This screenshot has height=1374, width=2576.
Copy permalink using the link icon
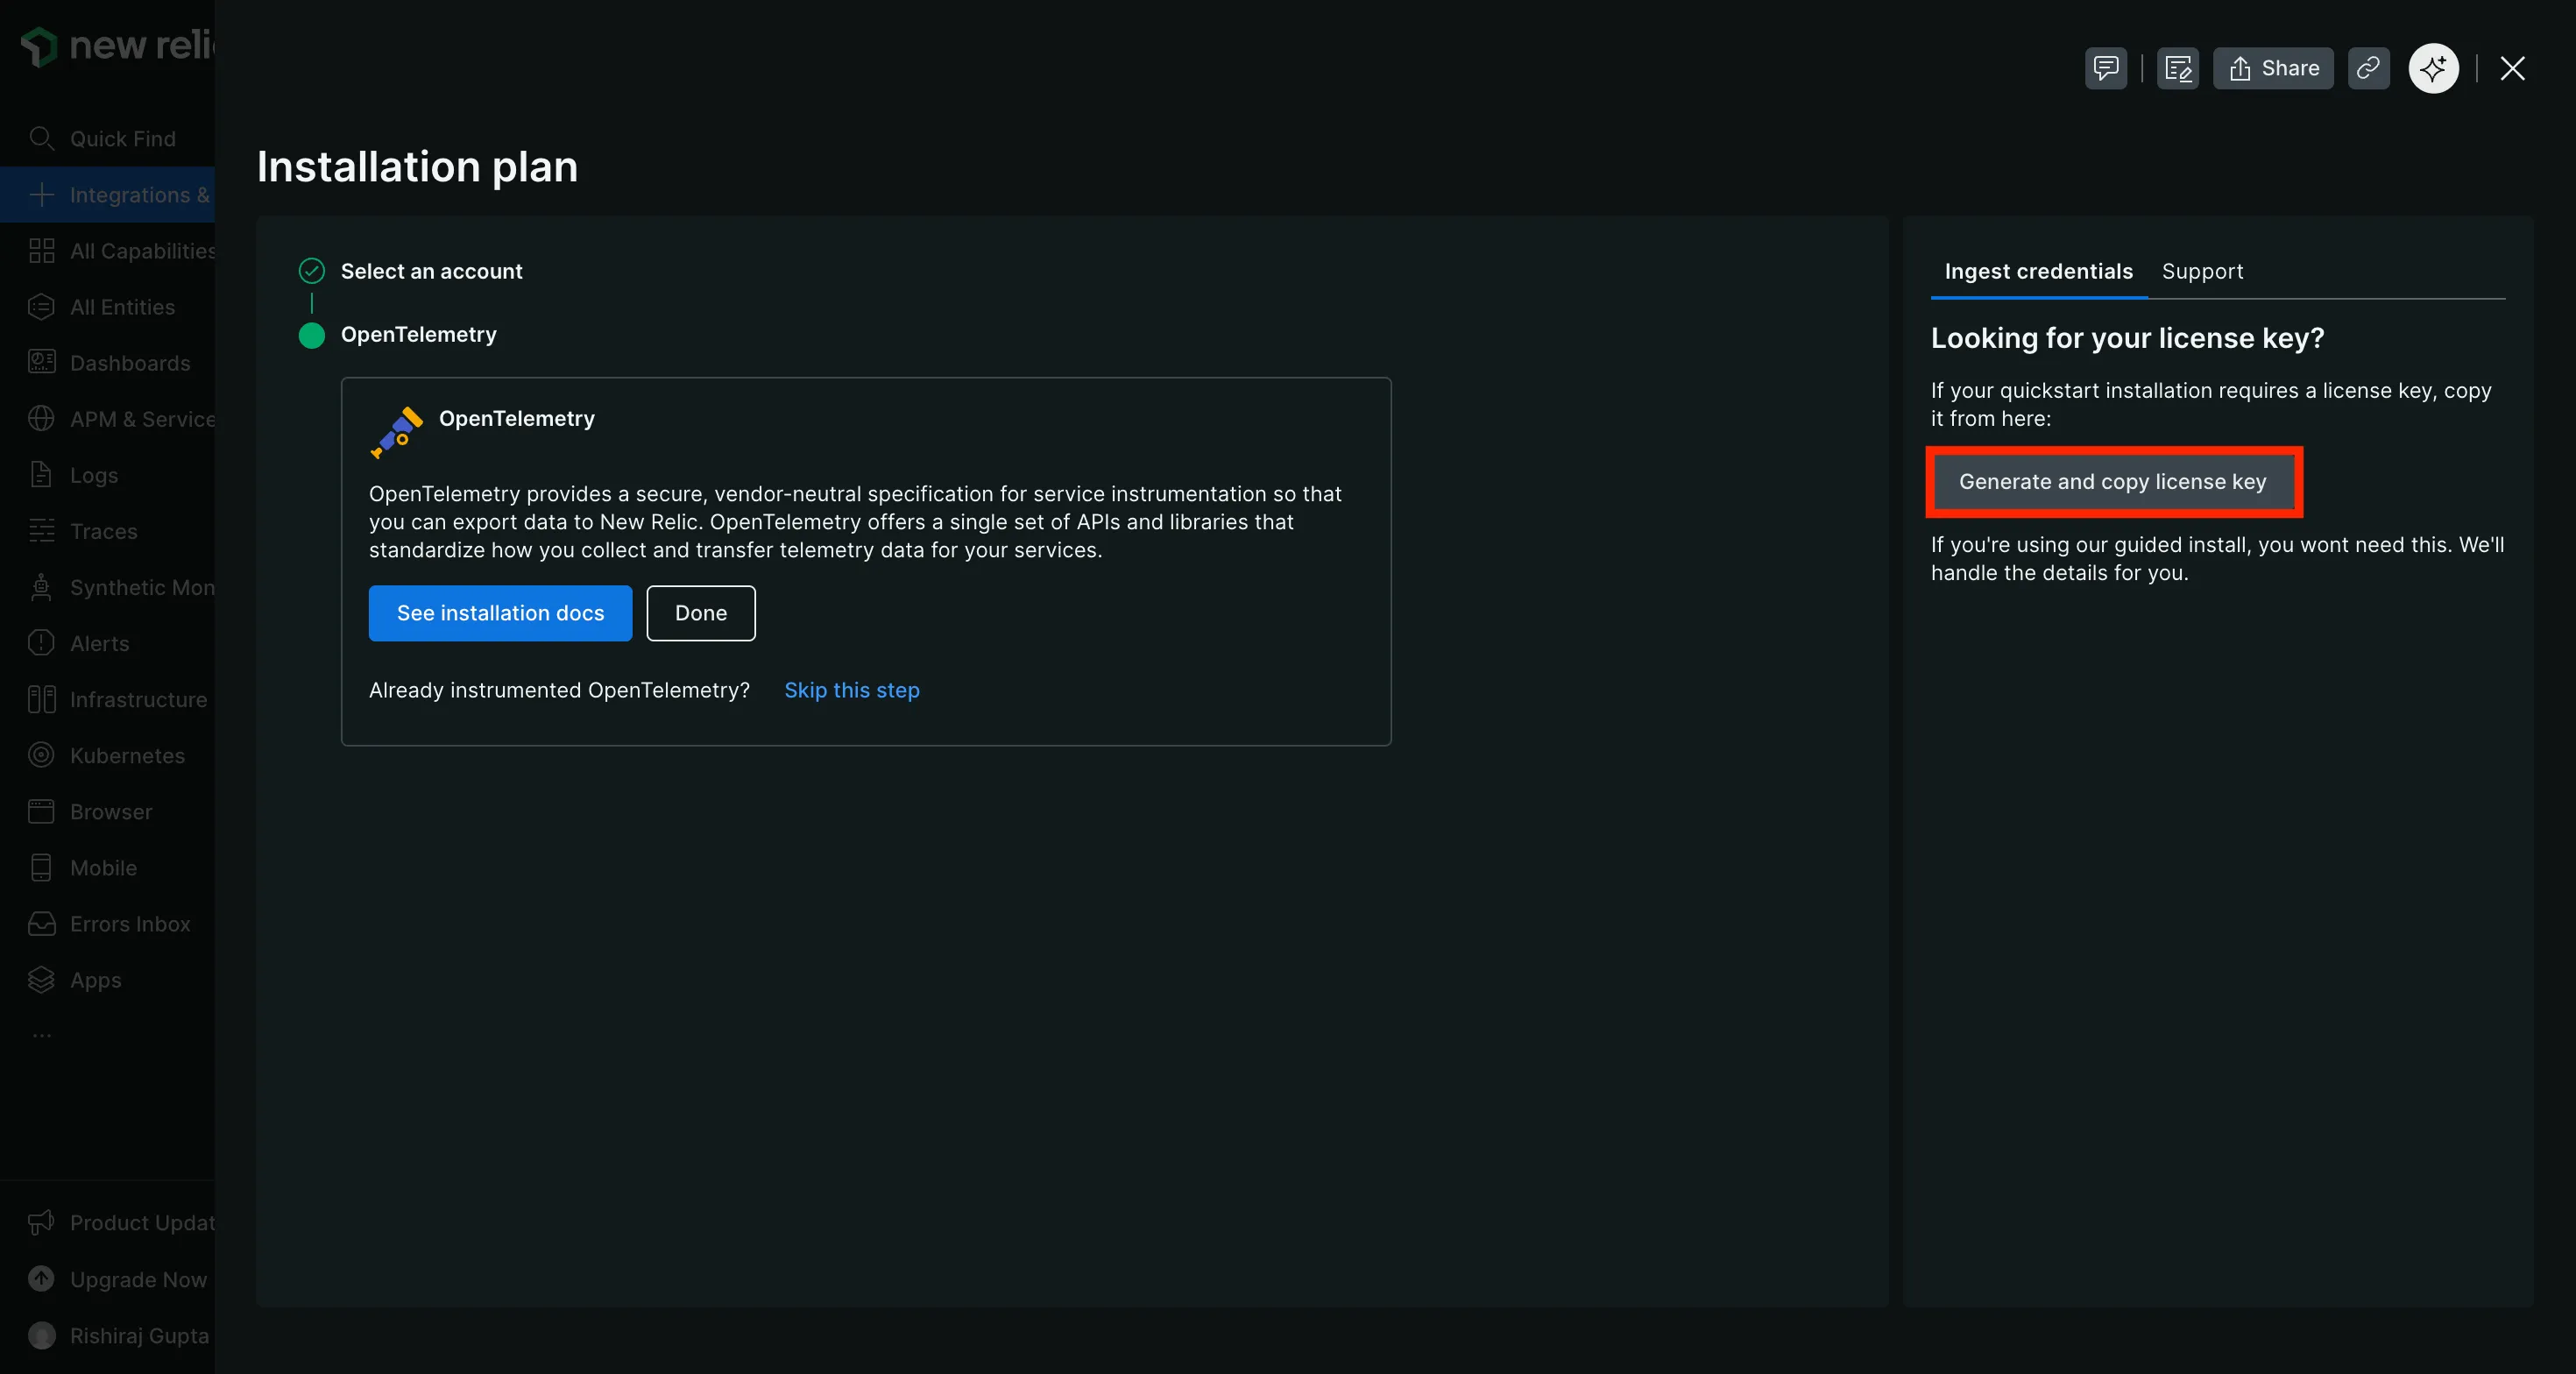coord(2368,68)
